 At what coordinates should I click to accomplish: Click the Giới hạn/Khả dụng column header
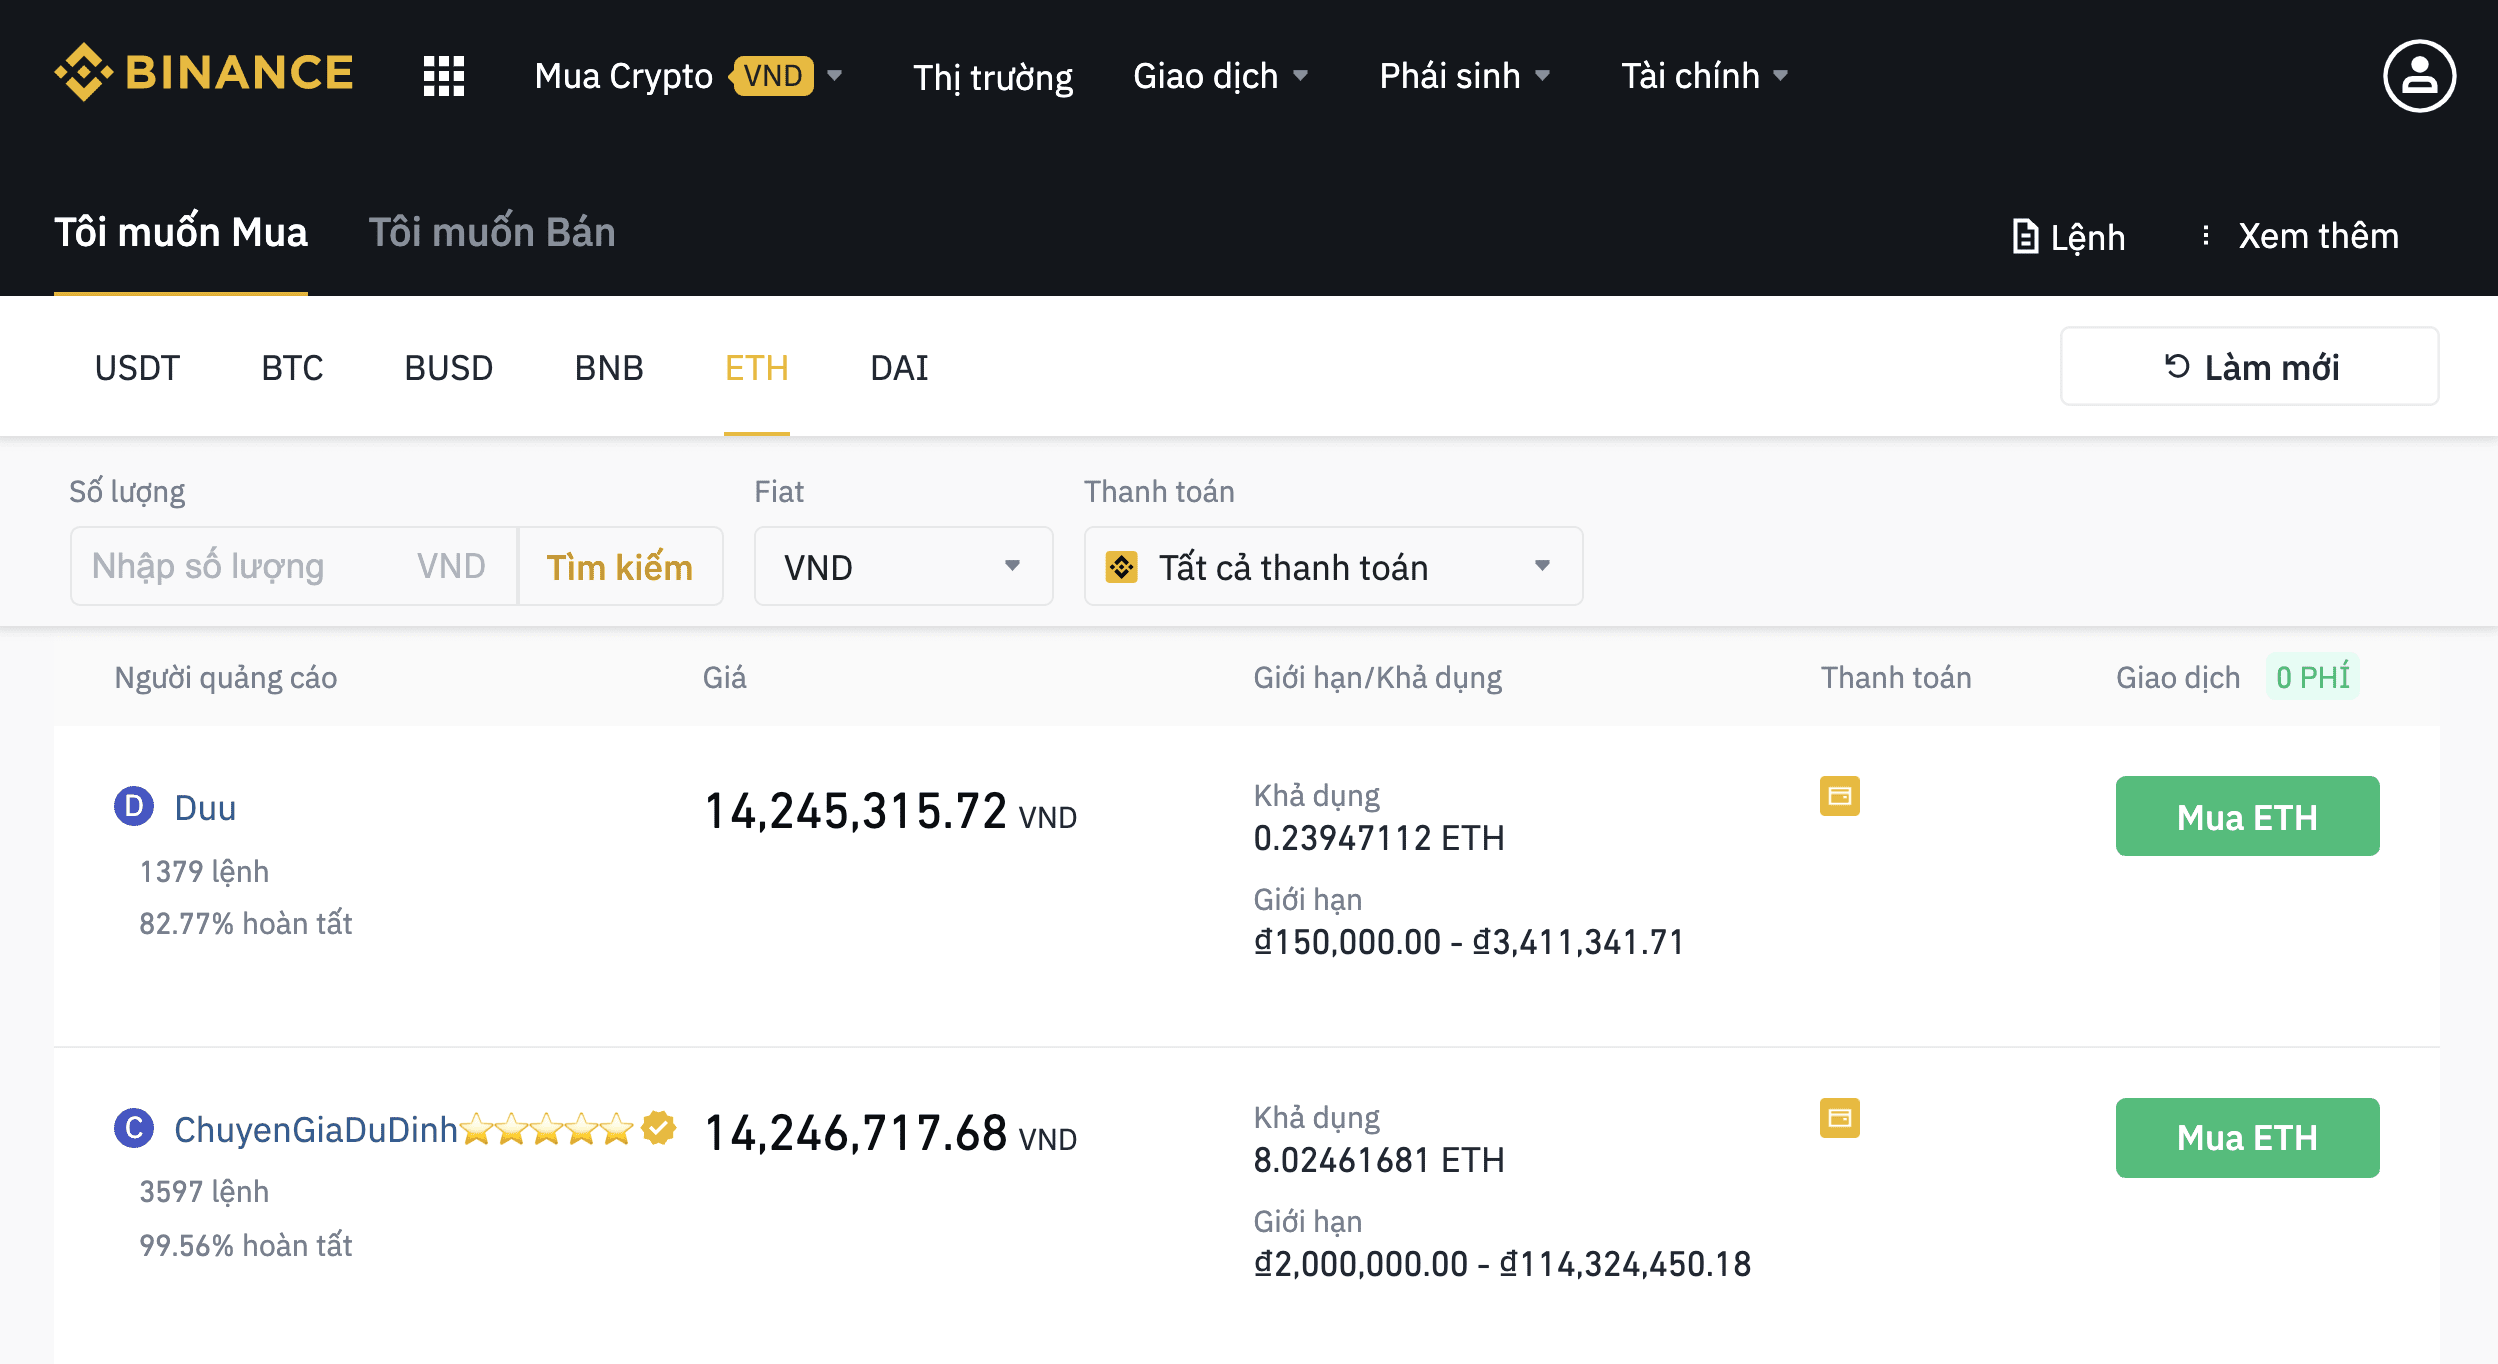pos(1377,677)
